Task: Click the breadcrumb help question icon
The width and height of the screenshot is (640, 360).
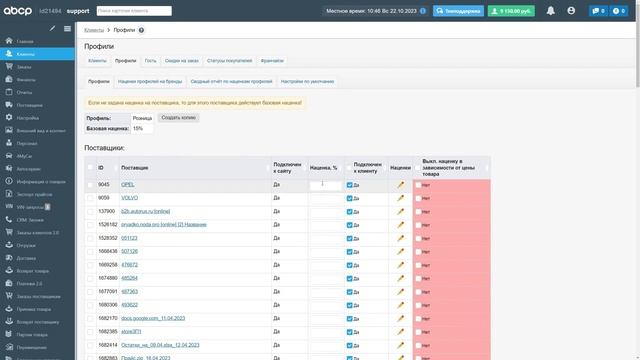Action: (x=141, y=30)
